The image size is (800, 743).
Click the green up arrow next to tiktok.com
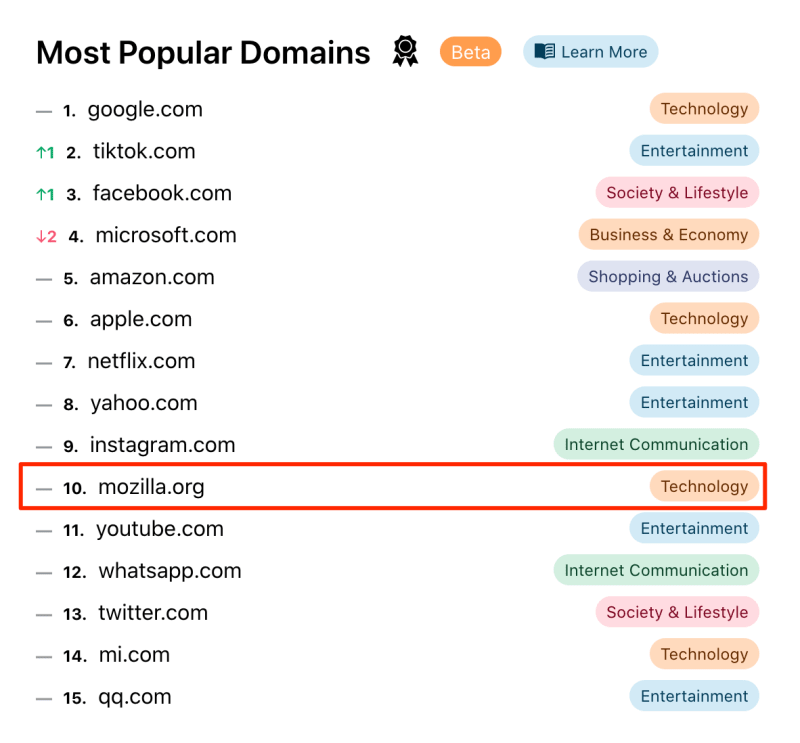tap(41, 153)
